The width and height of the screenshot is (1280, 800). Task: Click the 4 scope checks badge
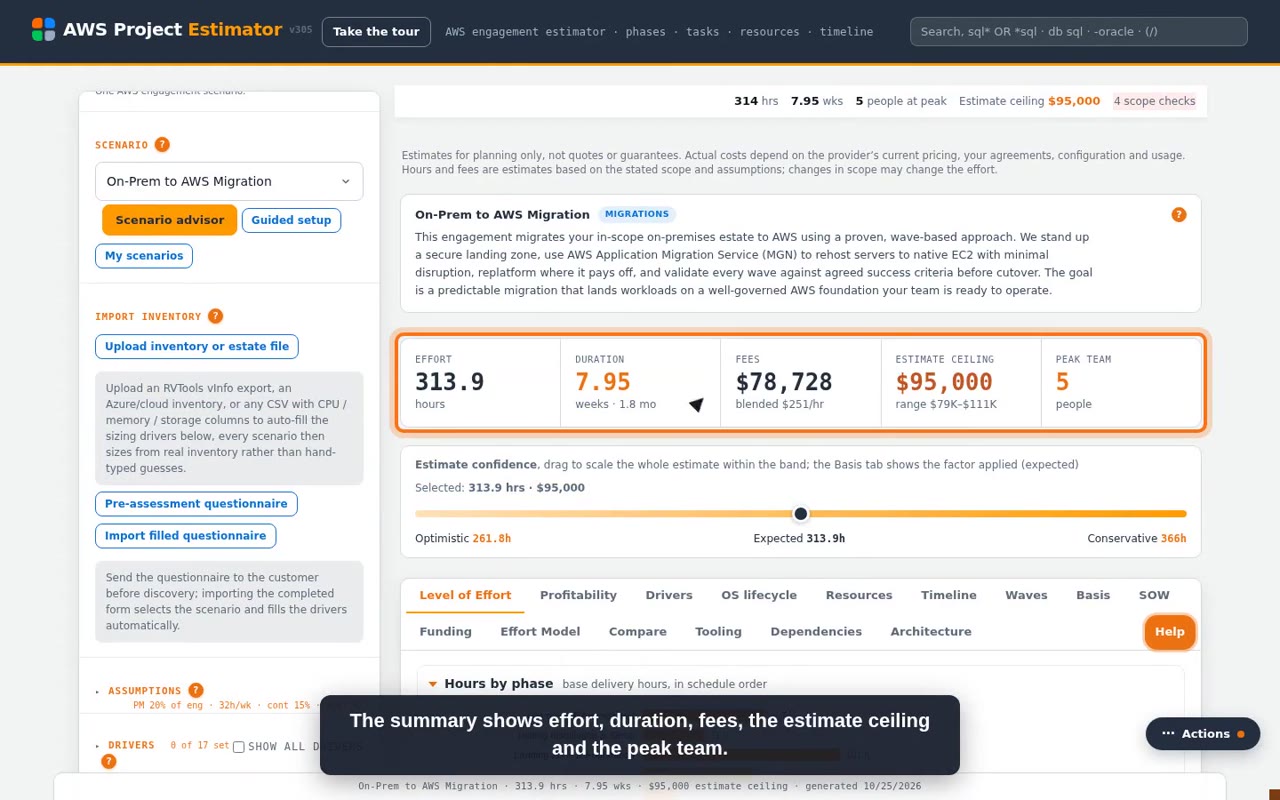[x=1155, y=101]
